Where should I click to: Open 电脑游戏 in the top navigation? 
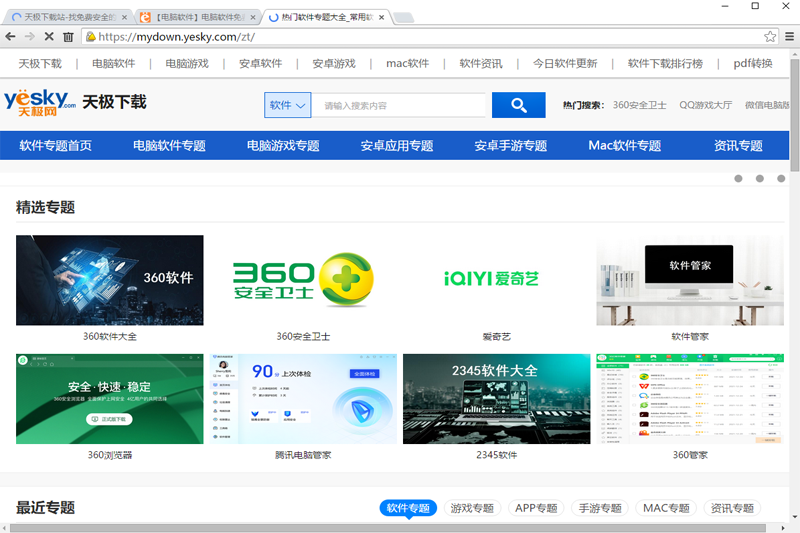click(187, 64)
